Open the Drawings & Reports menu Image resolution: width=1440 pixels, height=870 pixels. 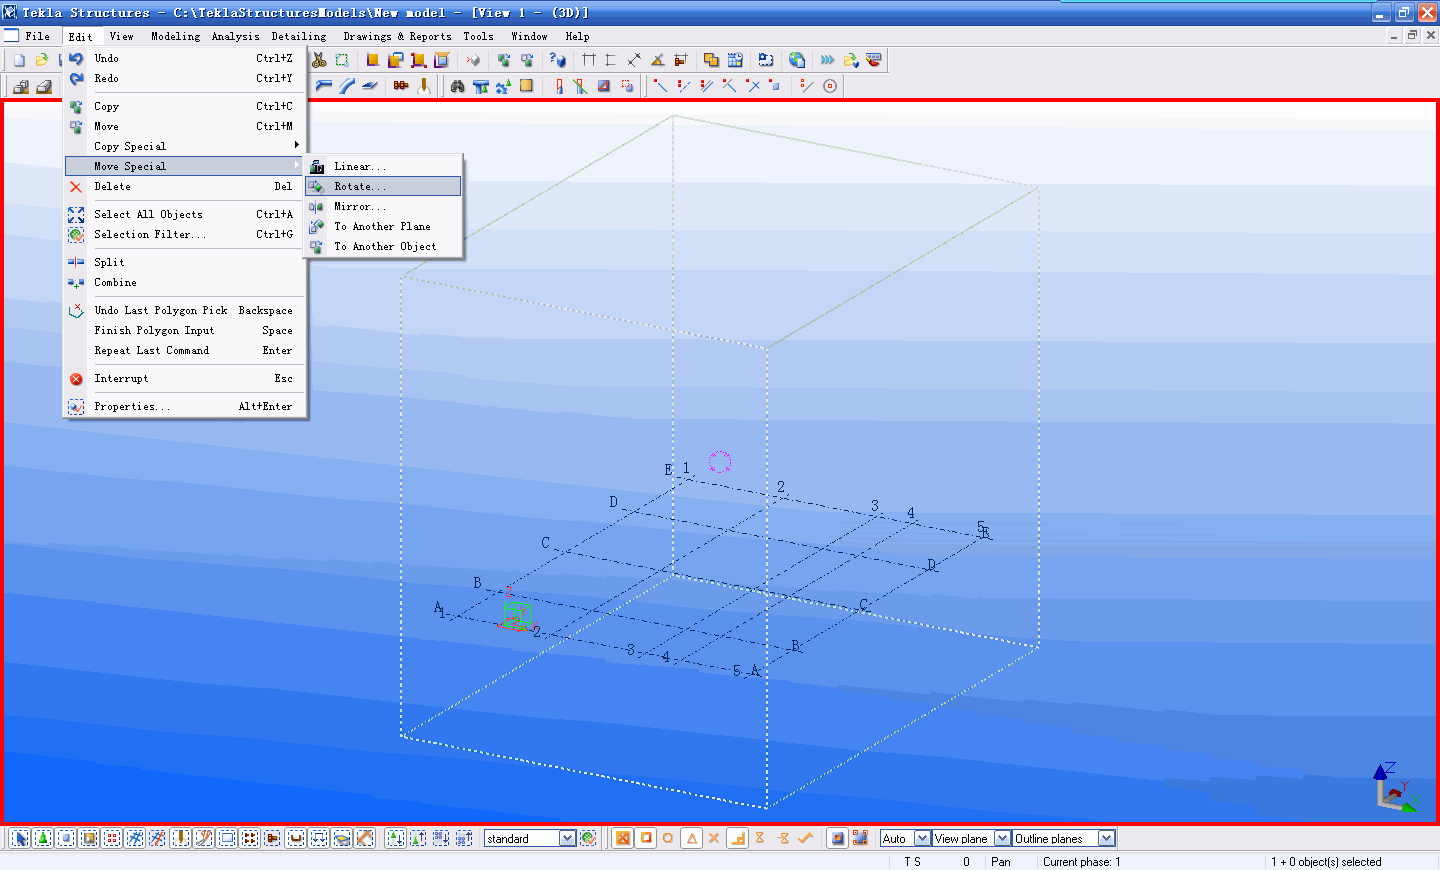pos(397,36)
